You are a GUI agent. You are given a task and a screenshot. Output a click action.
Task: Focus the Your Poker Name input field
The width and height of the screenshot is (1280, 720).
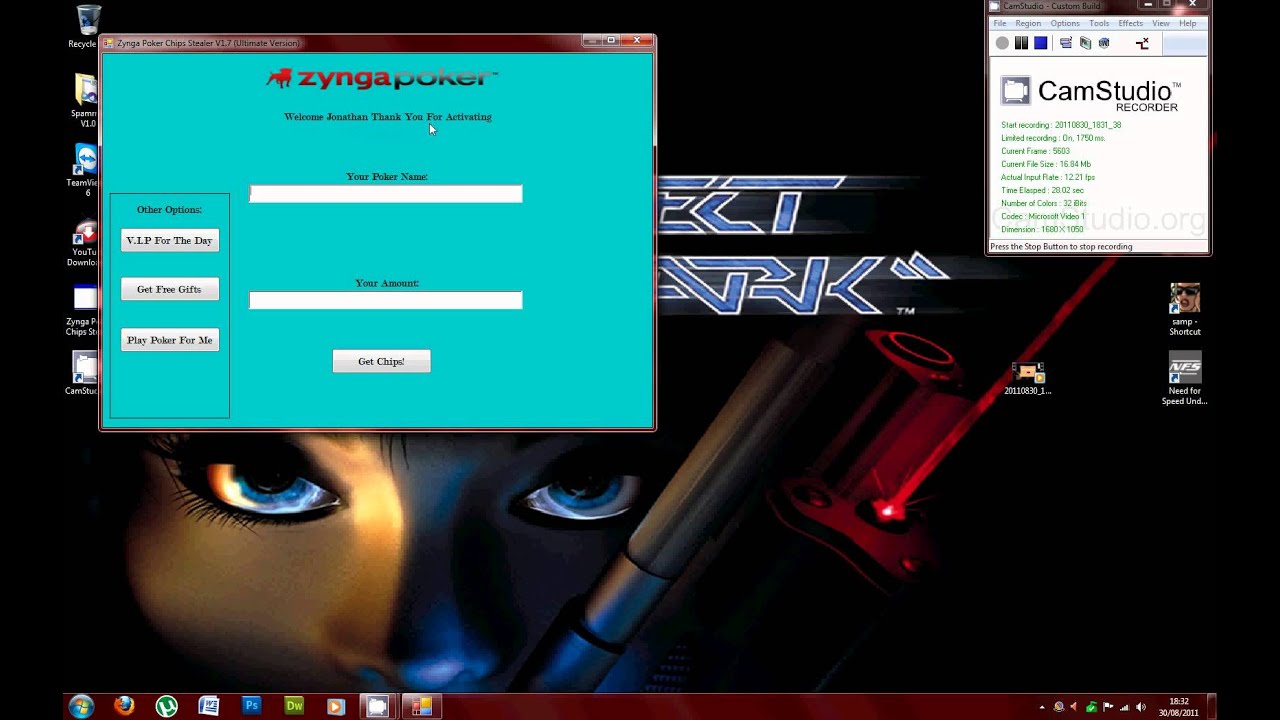(385, 194)
